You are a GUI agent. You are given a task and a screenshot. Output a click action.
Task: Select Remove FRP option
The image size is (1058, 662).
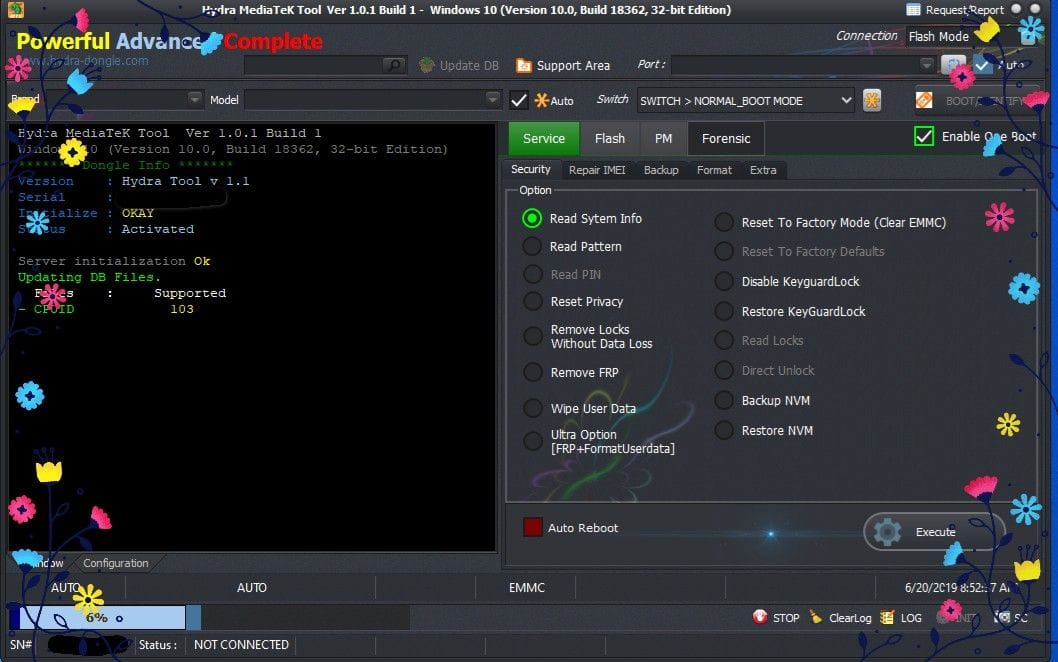(x=532, y=372)
